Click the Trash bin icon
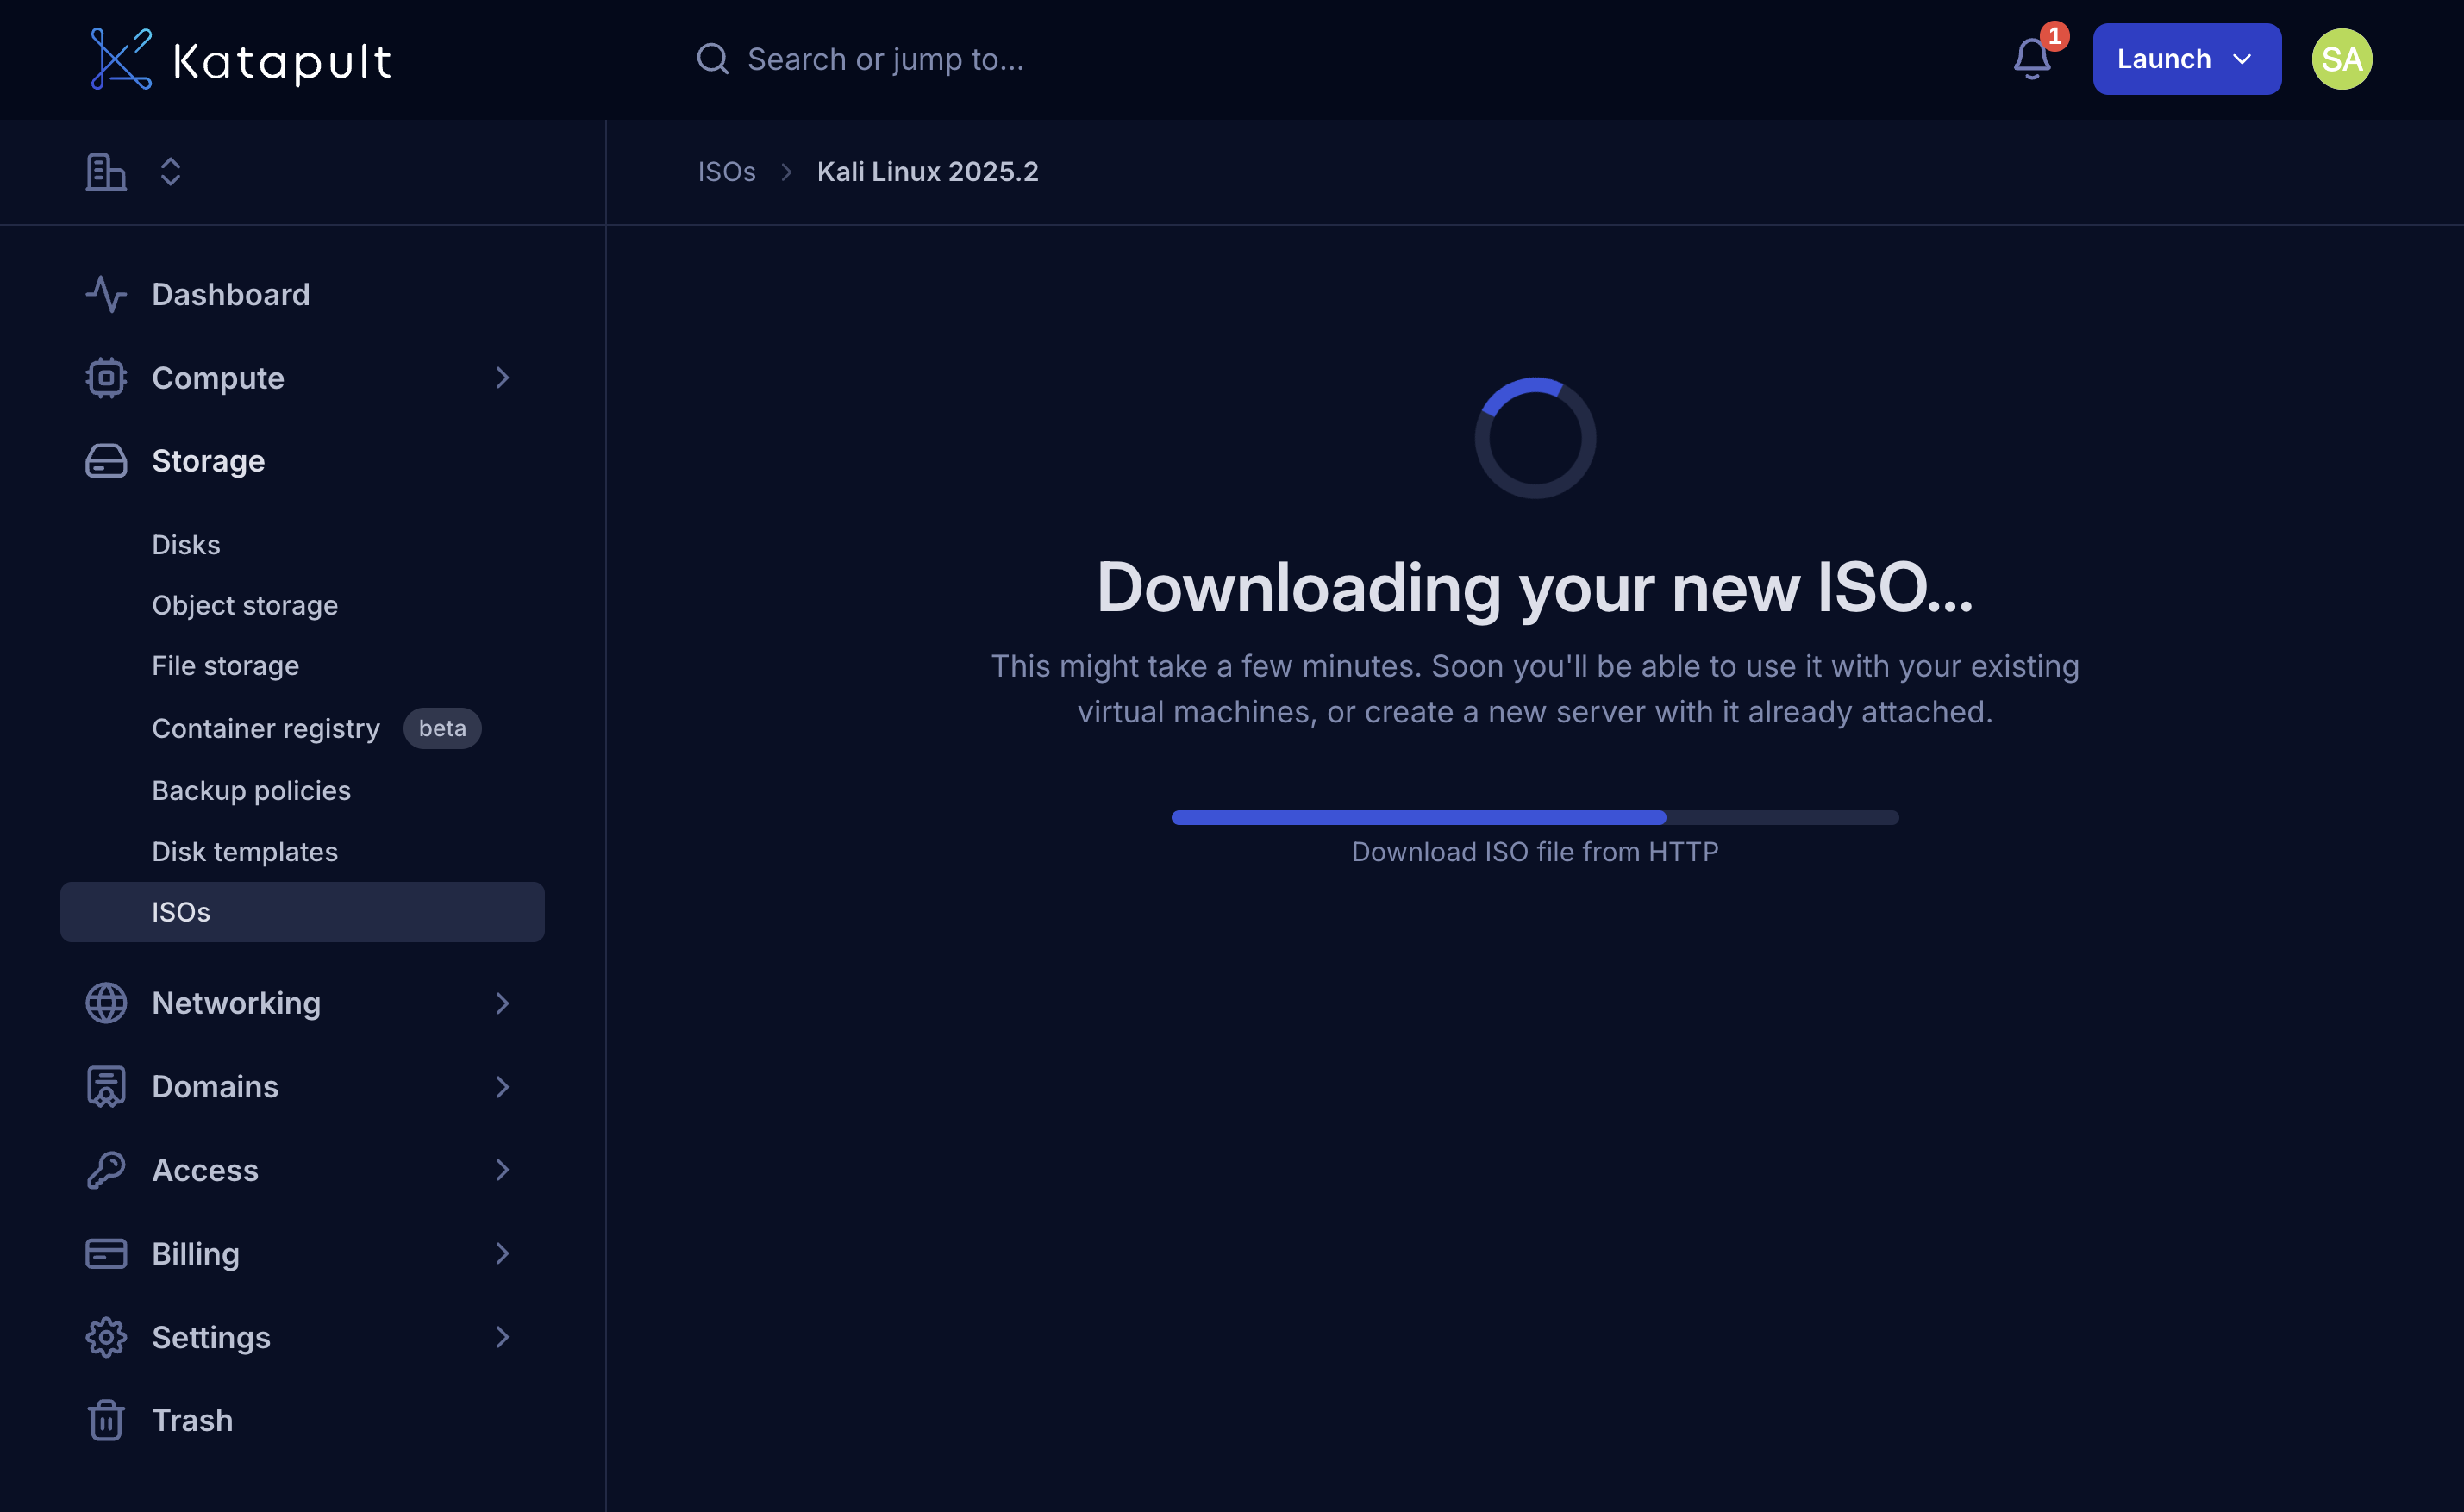 click(106, 1420)
